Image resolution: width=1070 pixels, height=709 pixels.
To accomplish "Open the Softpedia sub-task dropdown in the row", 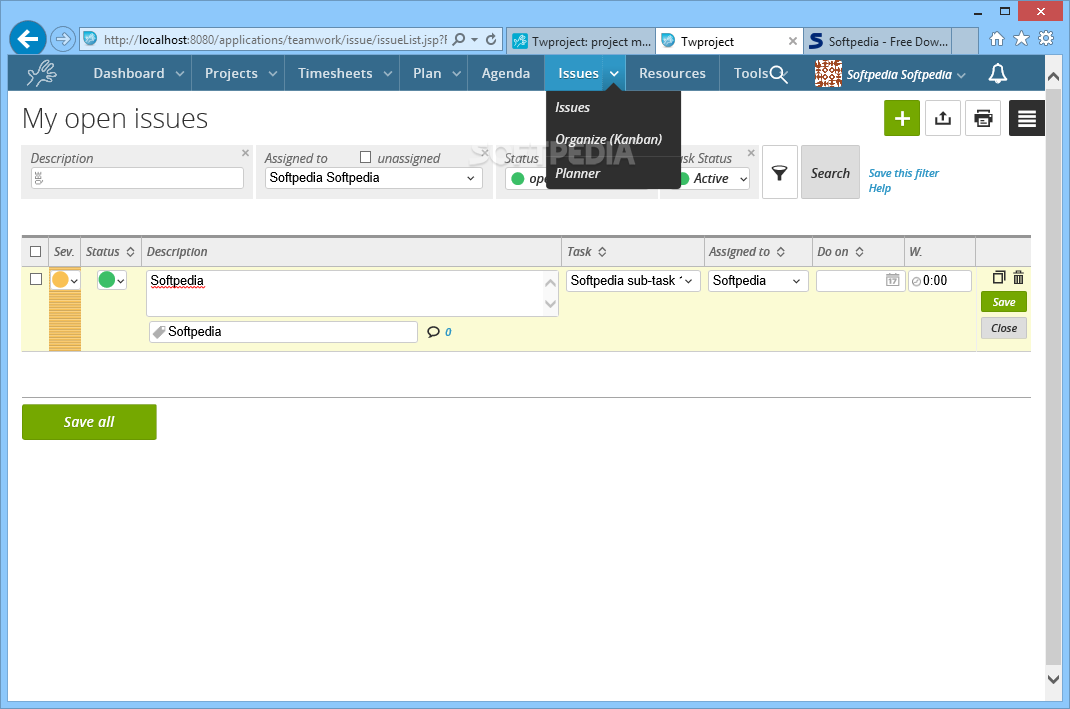I will pyautogui.click(x=633, y=280).
